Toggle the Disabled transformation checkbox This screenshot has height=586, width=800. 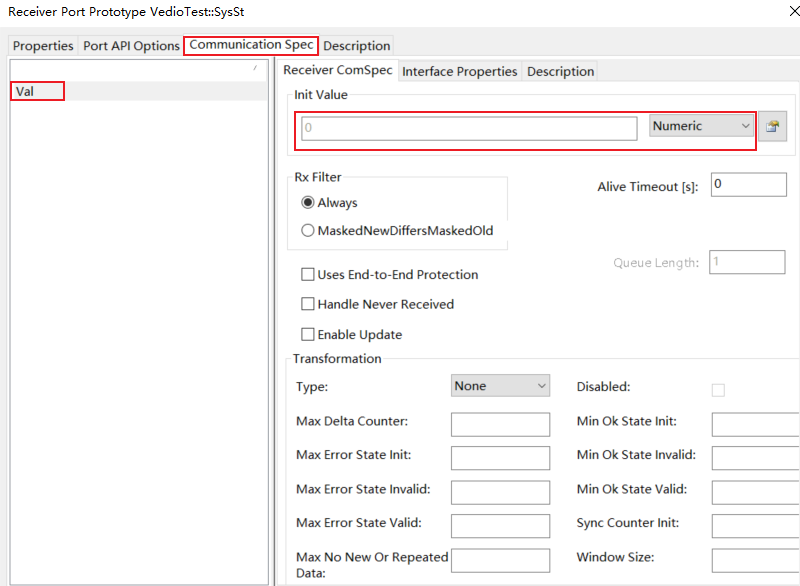coord(718,390)
